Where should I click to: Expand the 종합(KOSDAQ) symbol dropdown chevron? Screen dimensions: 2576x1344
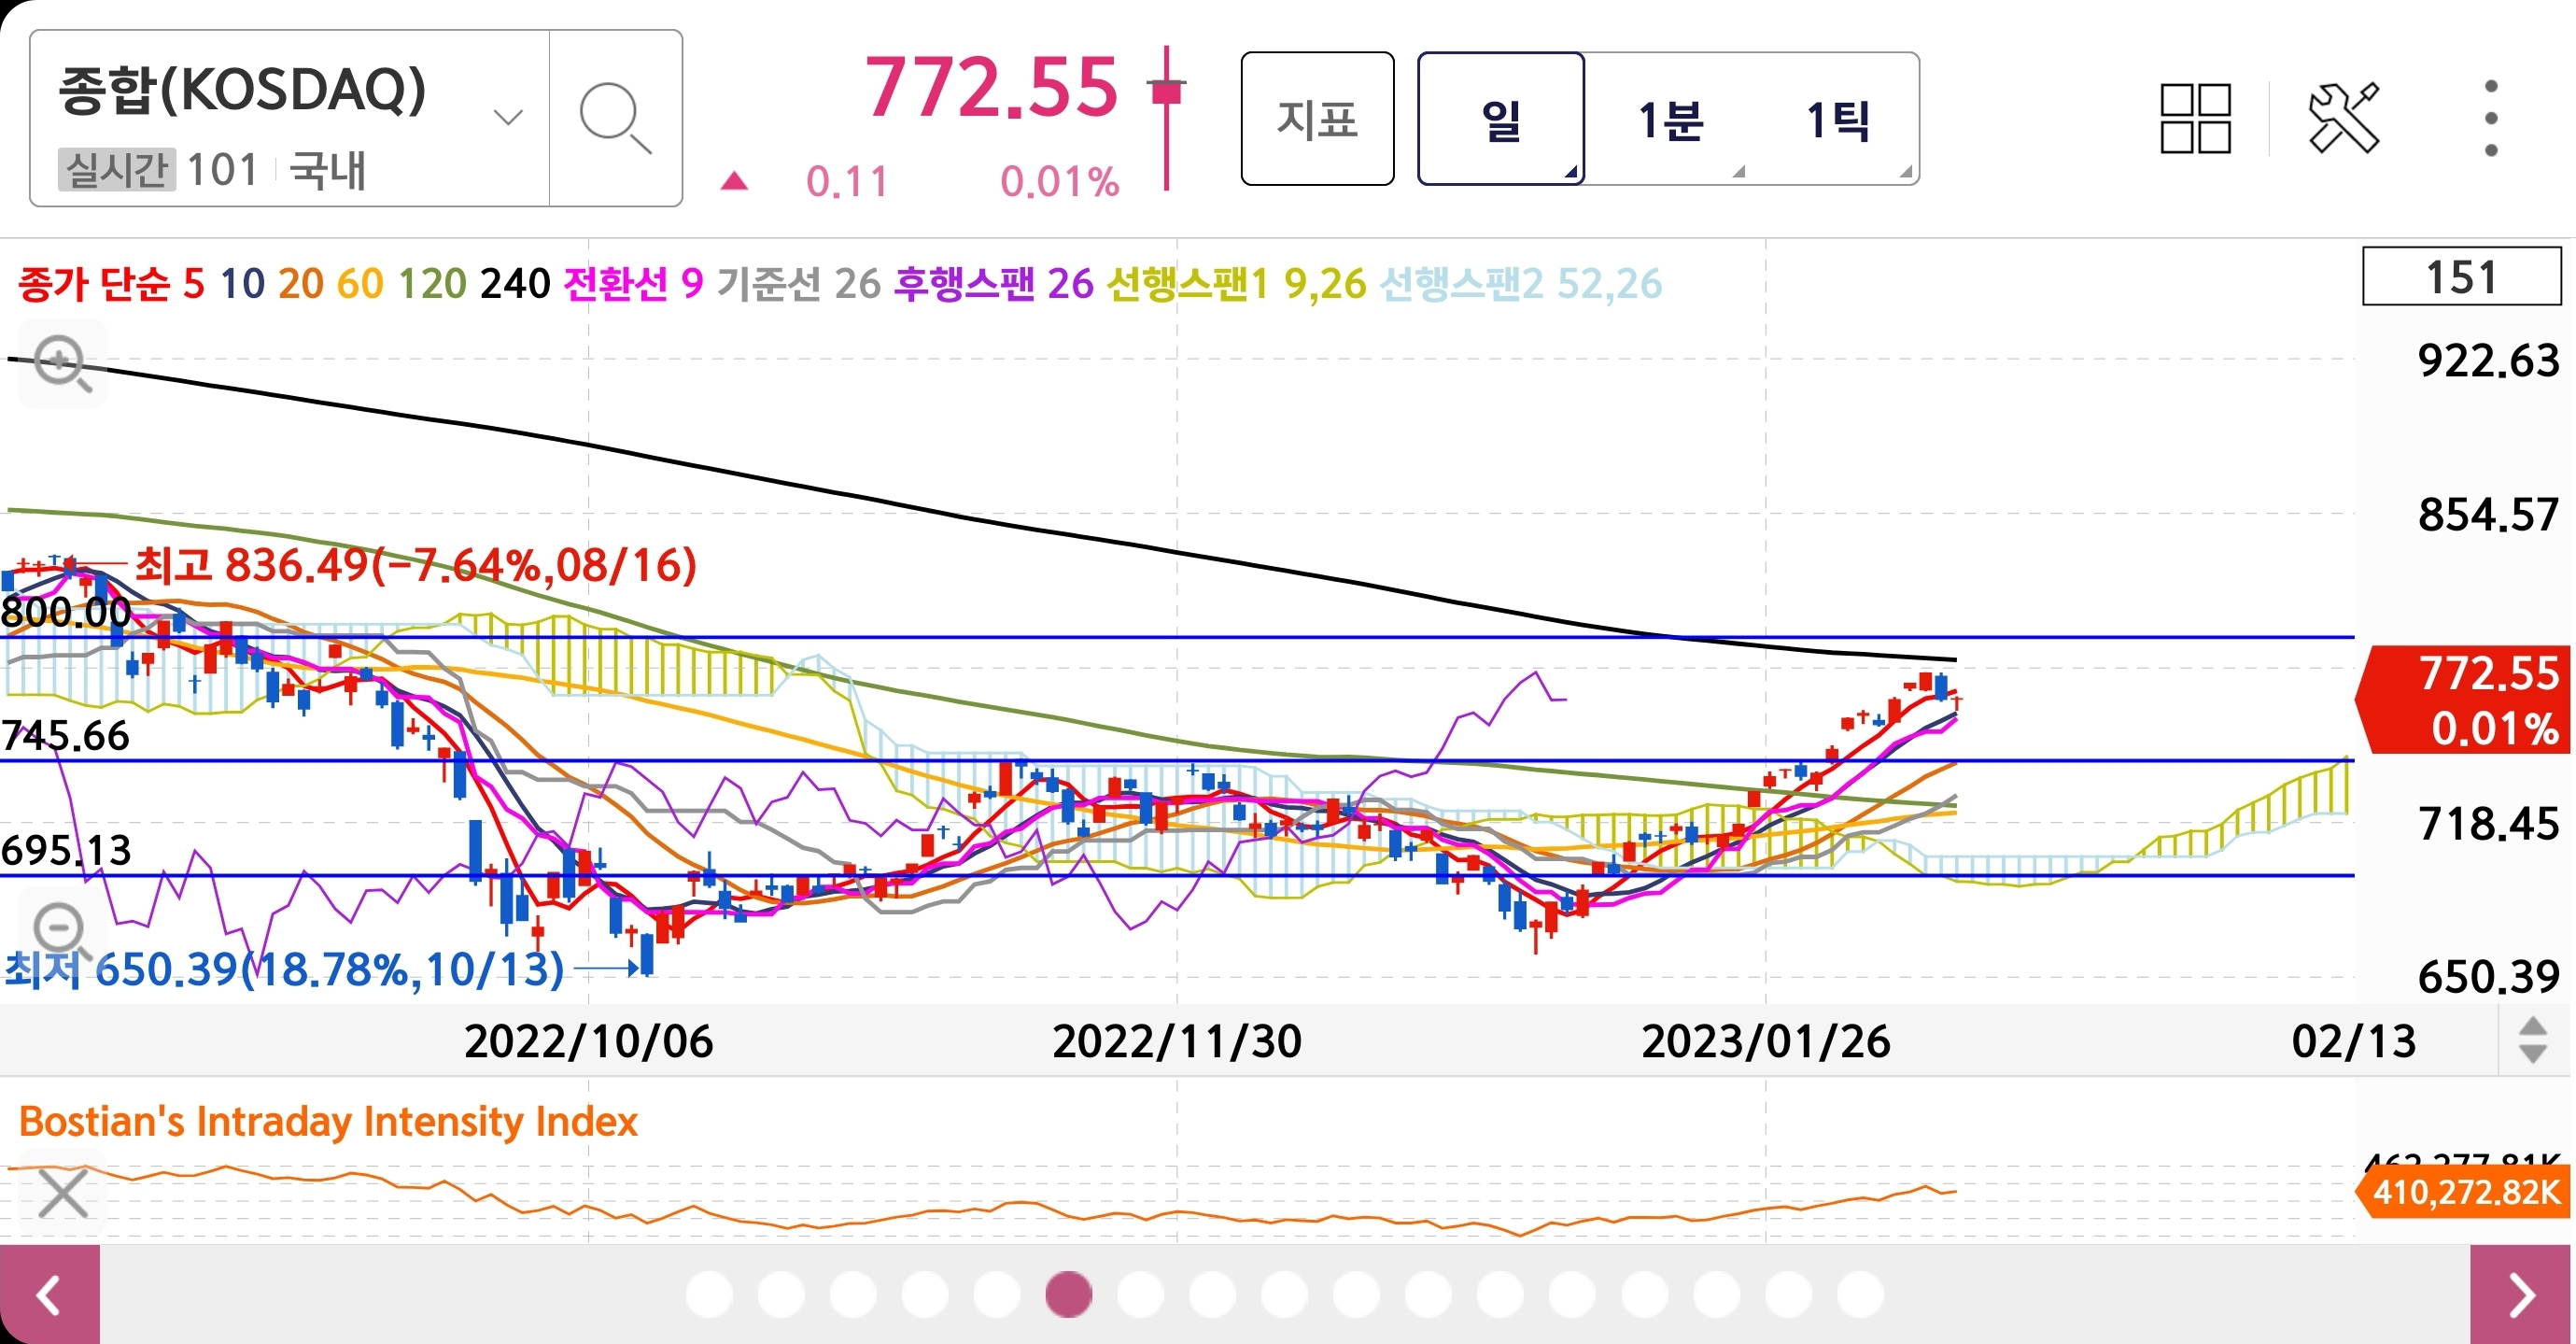508,118
